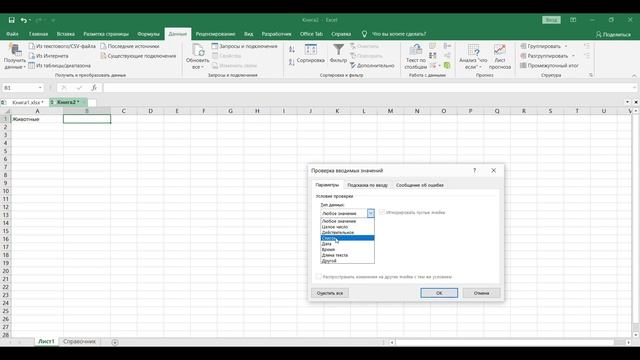
Task: Collapse the ribbon with the chevron
Action: (x=634, y=76)
